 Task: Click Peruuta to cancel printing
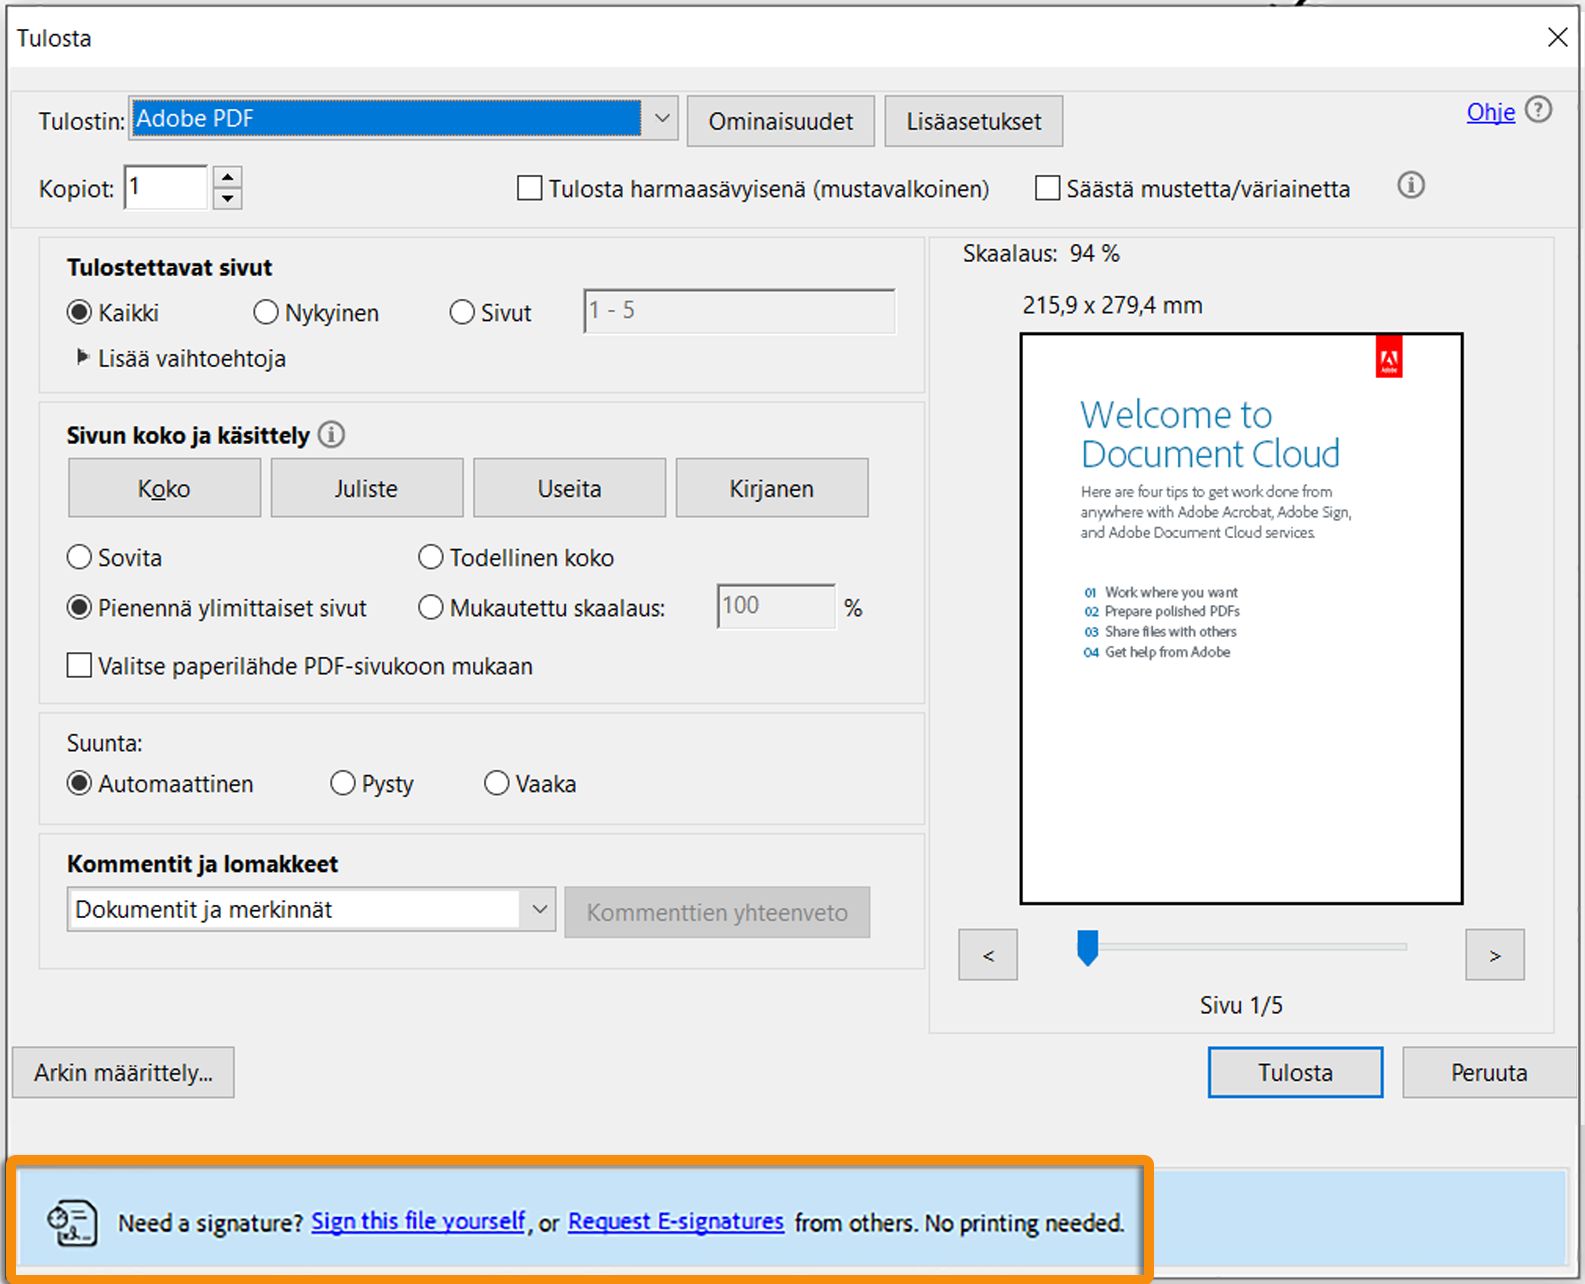click(x=1489, y=1073)
